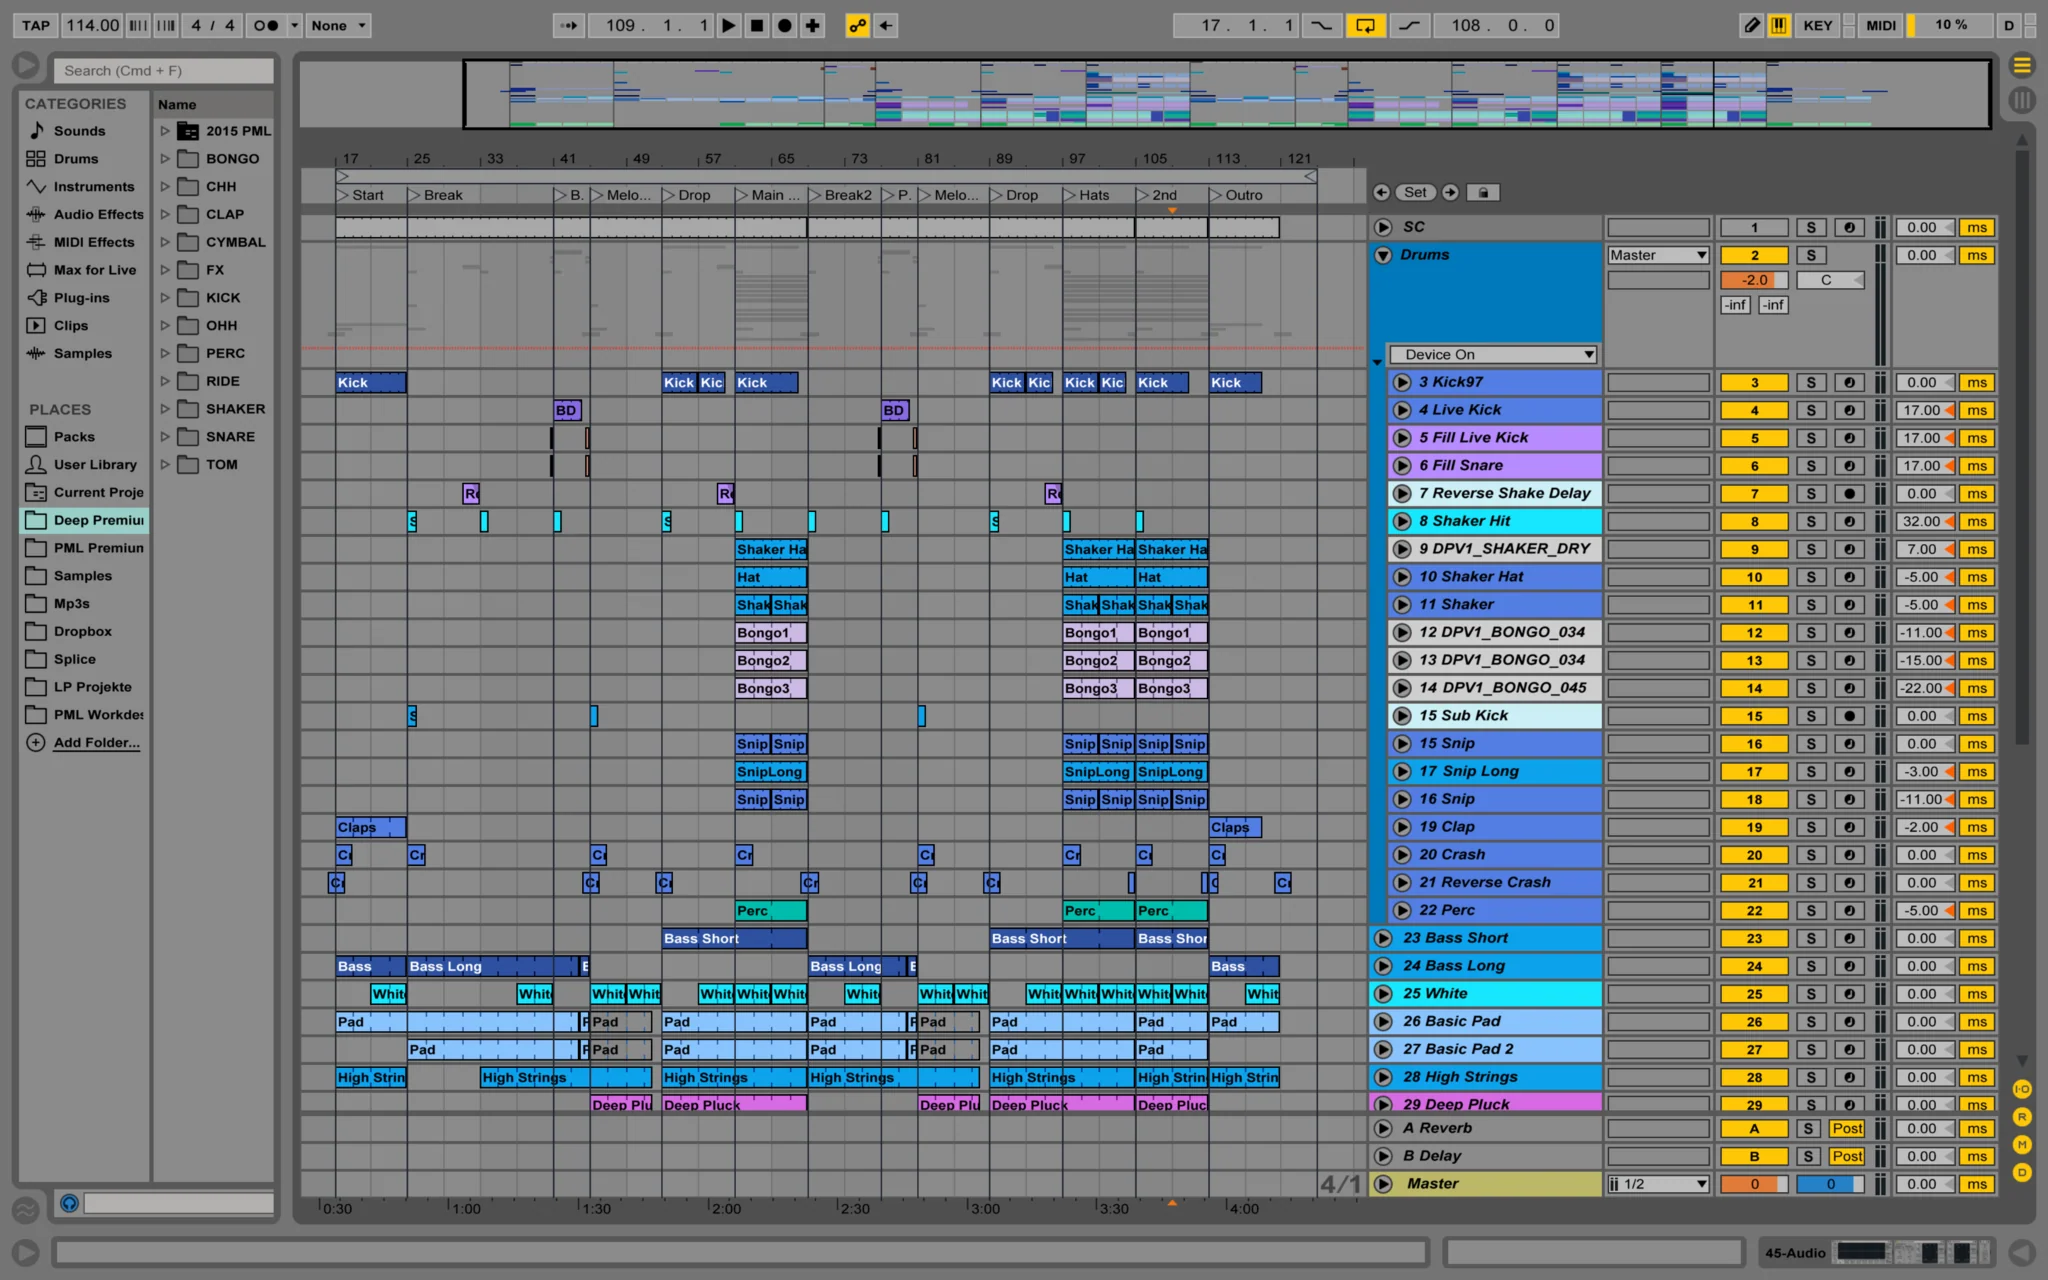Click the MIDI arrangement overdub plus button
The height and width of the screenshot is (1280, 2048).
[813, 25]
